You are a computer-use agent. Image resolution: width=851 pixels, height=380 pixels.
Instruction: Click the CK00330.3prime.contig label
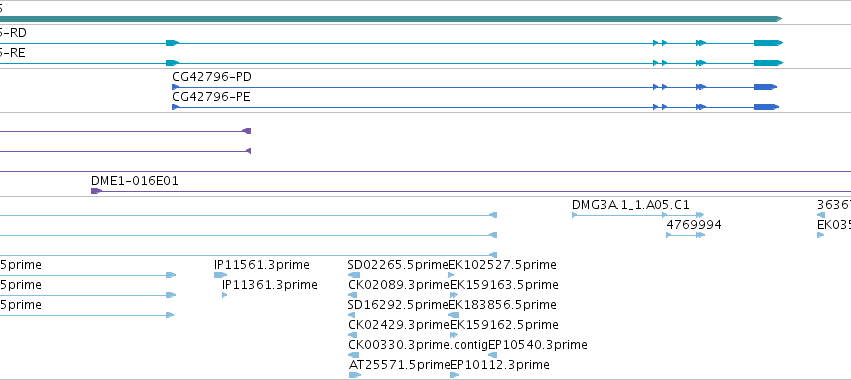417,345
